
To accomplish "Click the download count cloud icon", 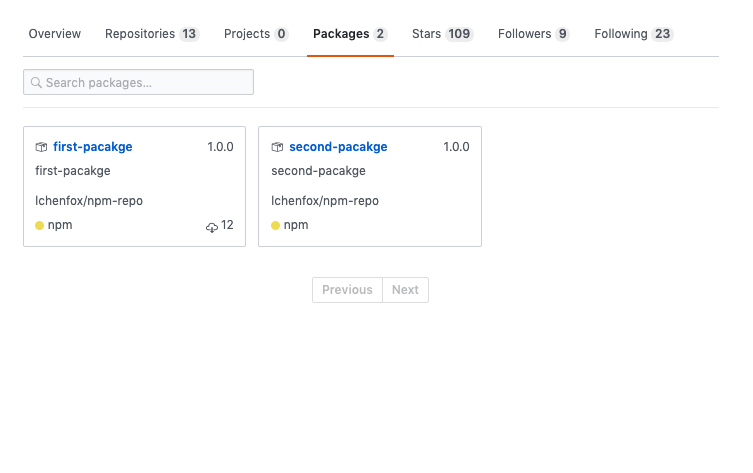I will (212, 227).
